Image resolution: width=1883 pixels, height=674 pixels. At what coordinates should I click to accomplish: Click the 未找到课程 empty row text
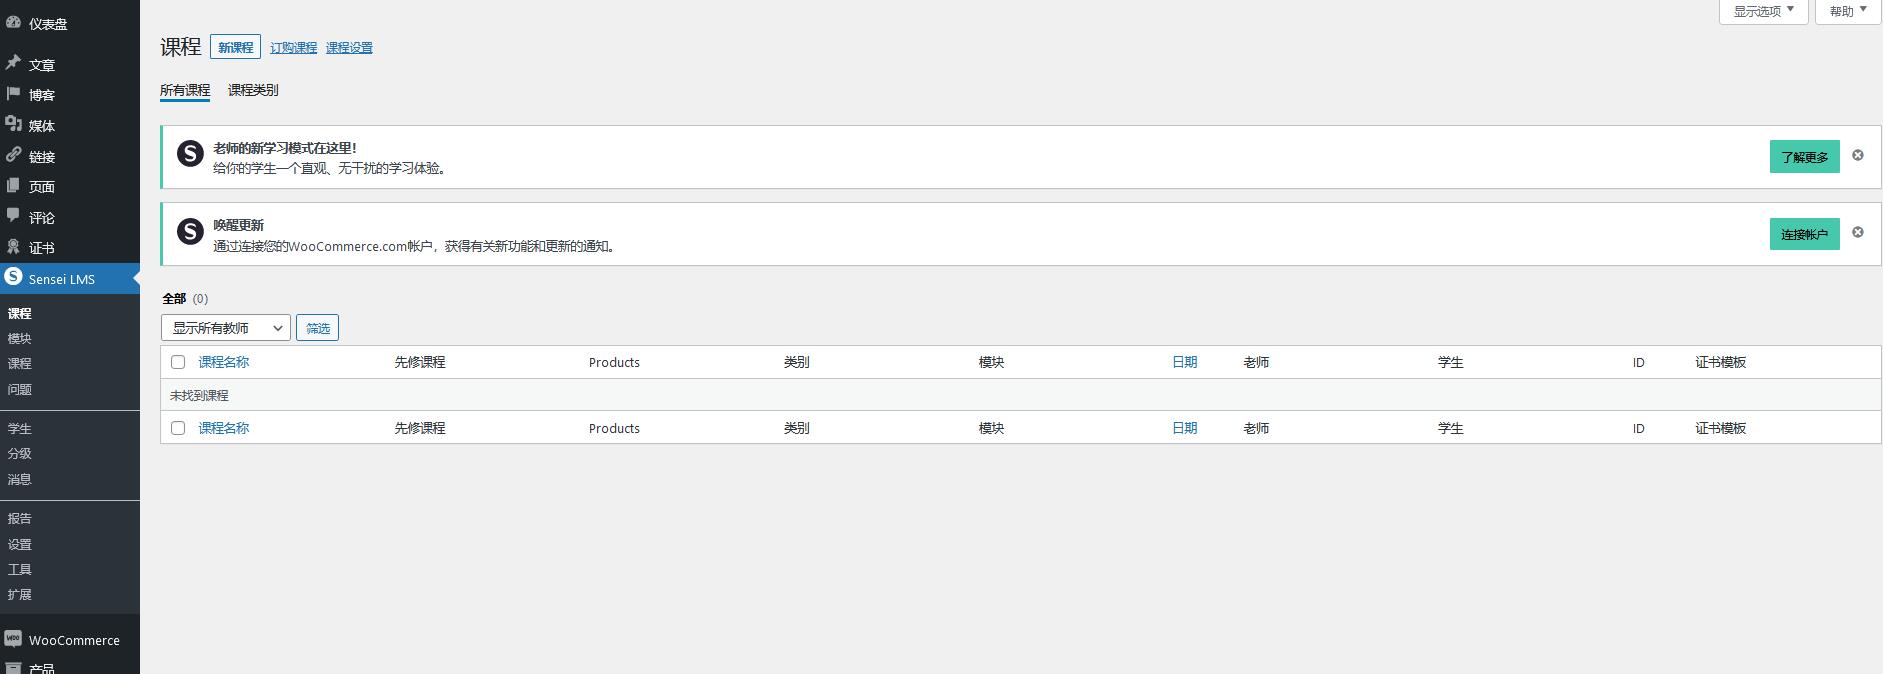[x=199, y=395]
